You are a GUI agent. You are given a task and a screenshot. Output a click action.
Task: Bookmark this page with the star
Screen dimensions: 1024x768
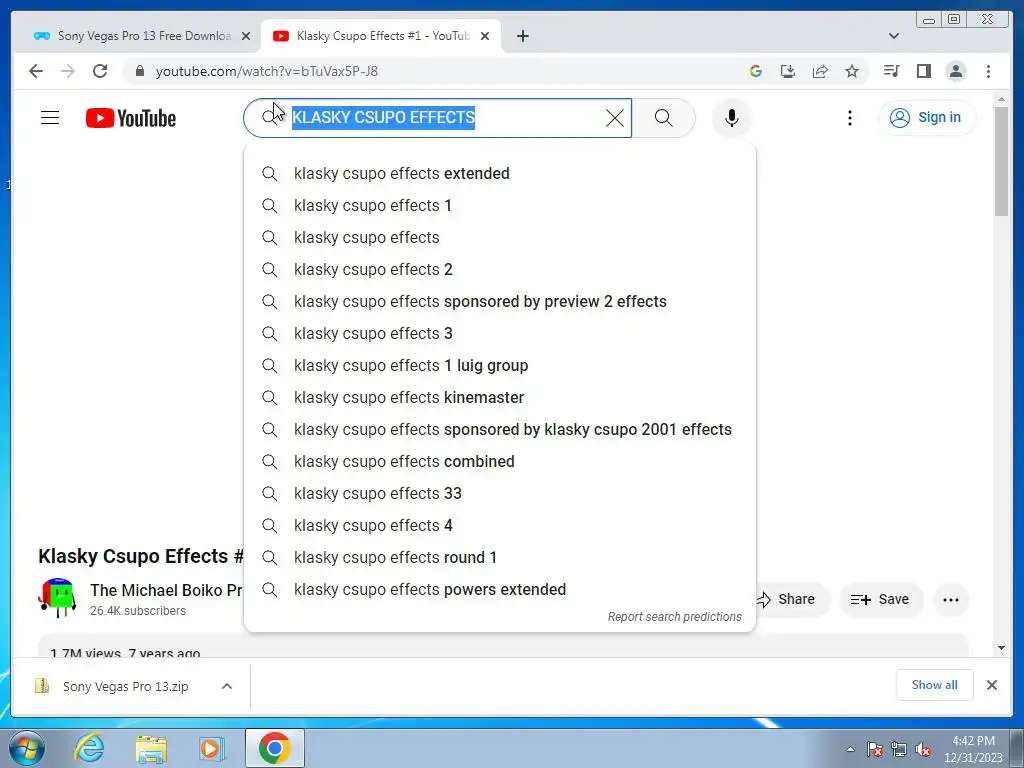tap(852, 71)
